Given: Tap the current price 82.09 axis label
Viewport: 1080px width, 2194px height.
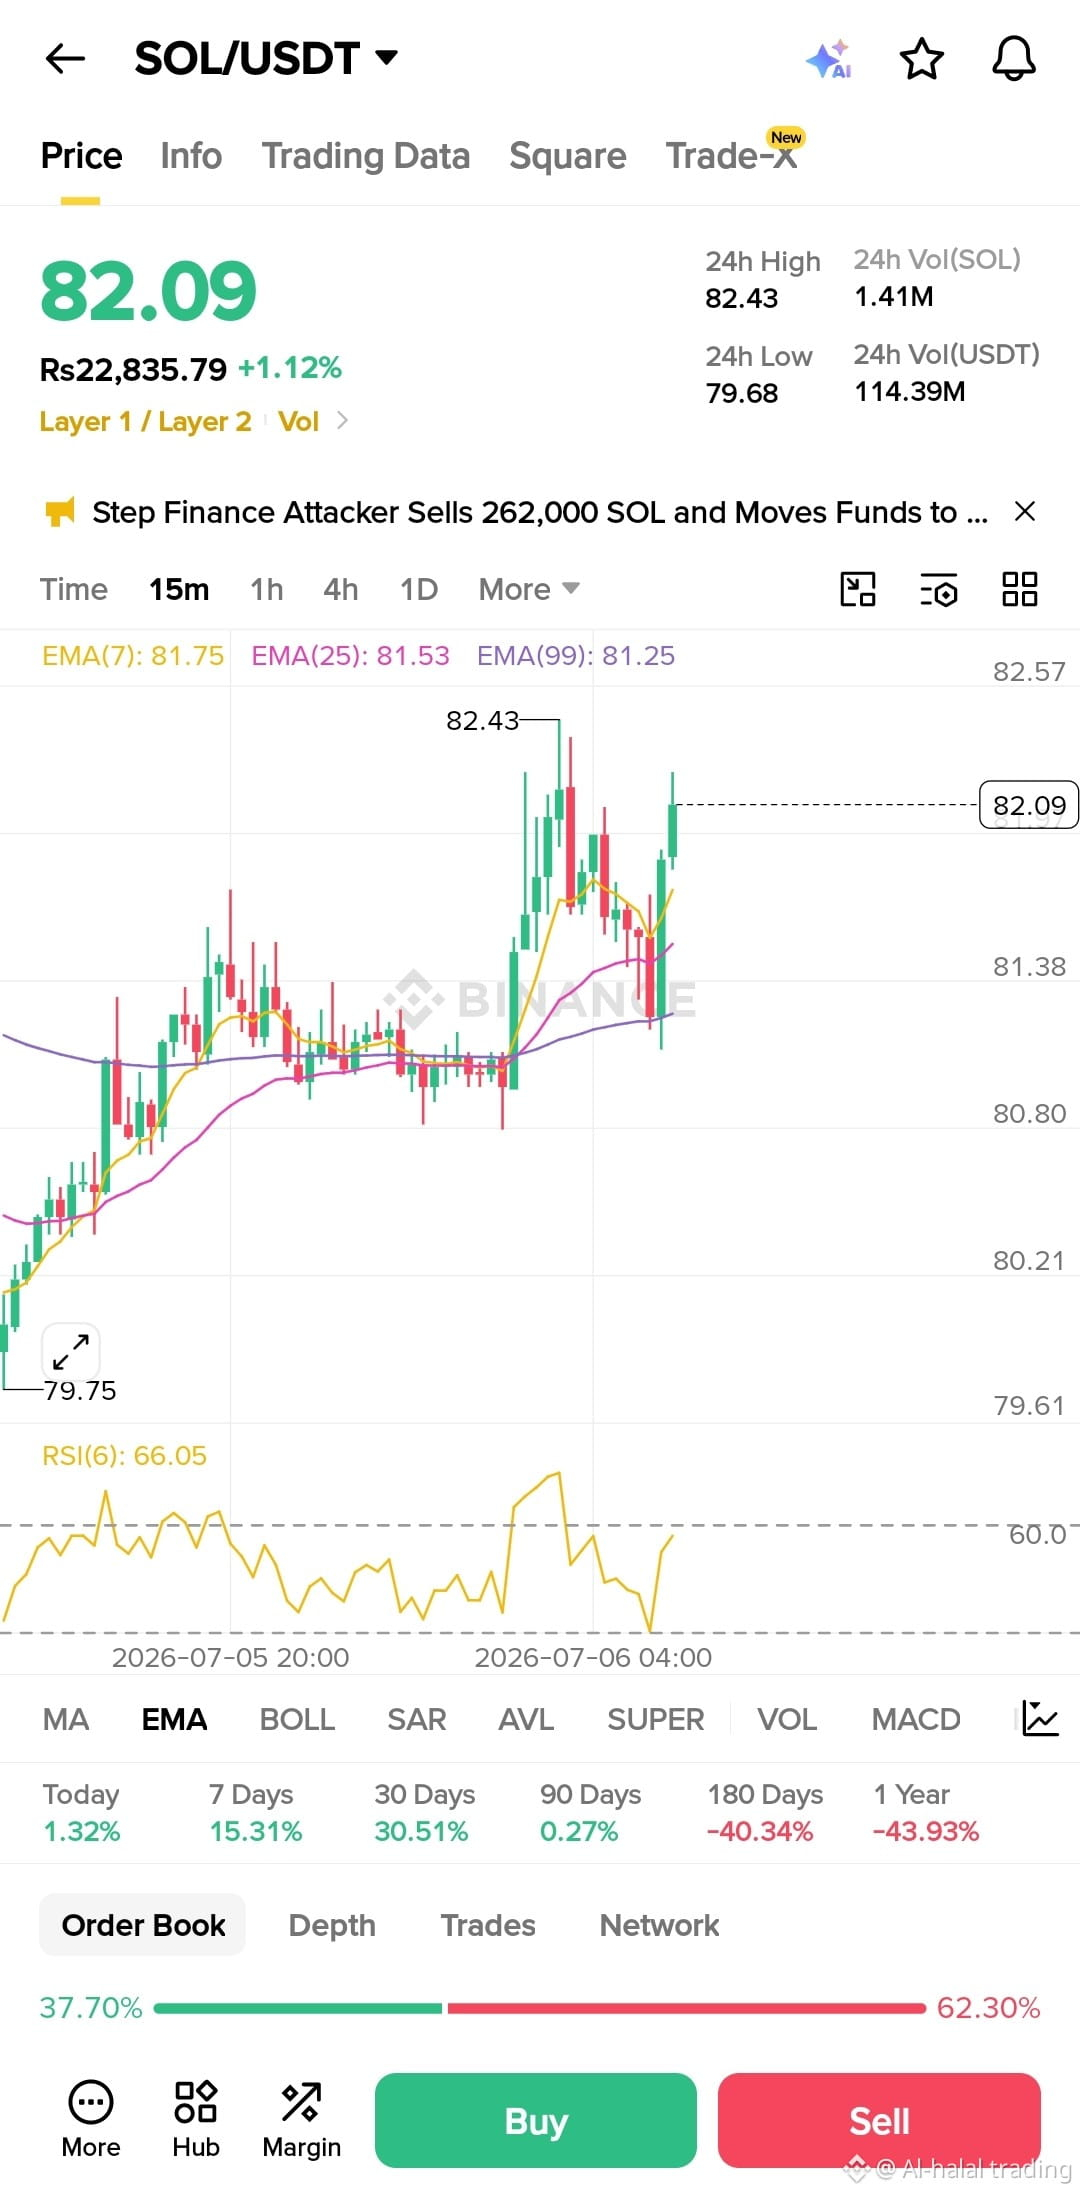Looking at the screenshot, I should [x=1029, y=805].
